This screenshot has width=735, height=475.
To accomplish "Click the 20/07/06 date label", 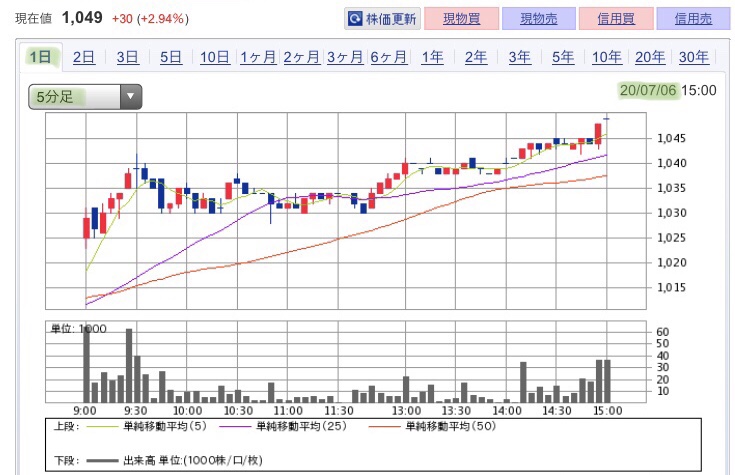I will (x=648, y=90).
